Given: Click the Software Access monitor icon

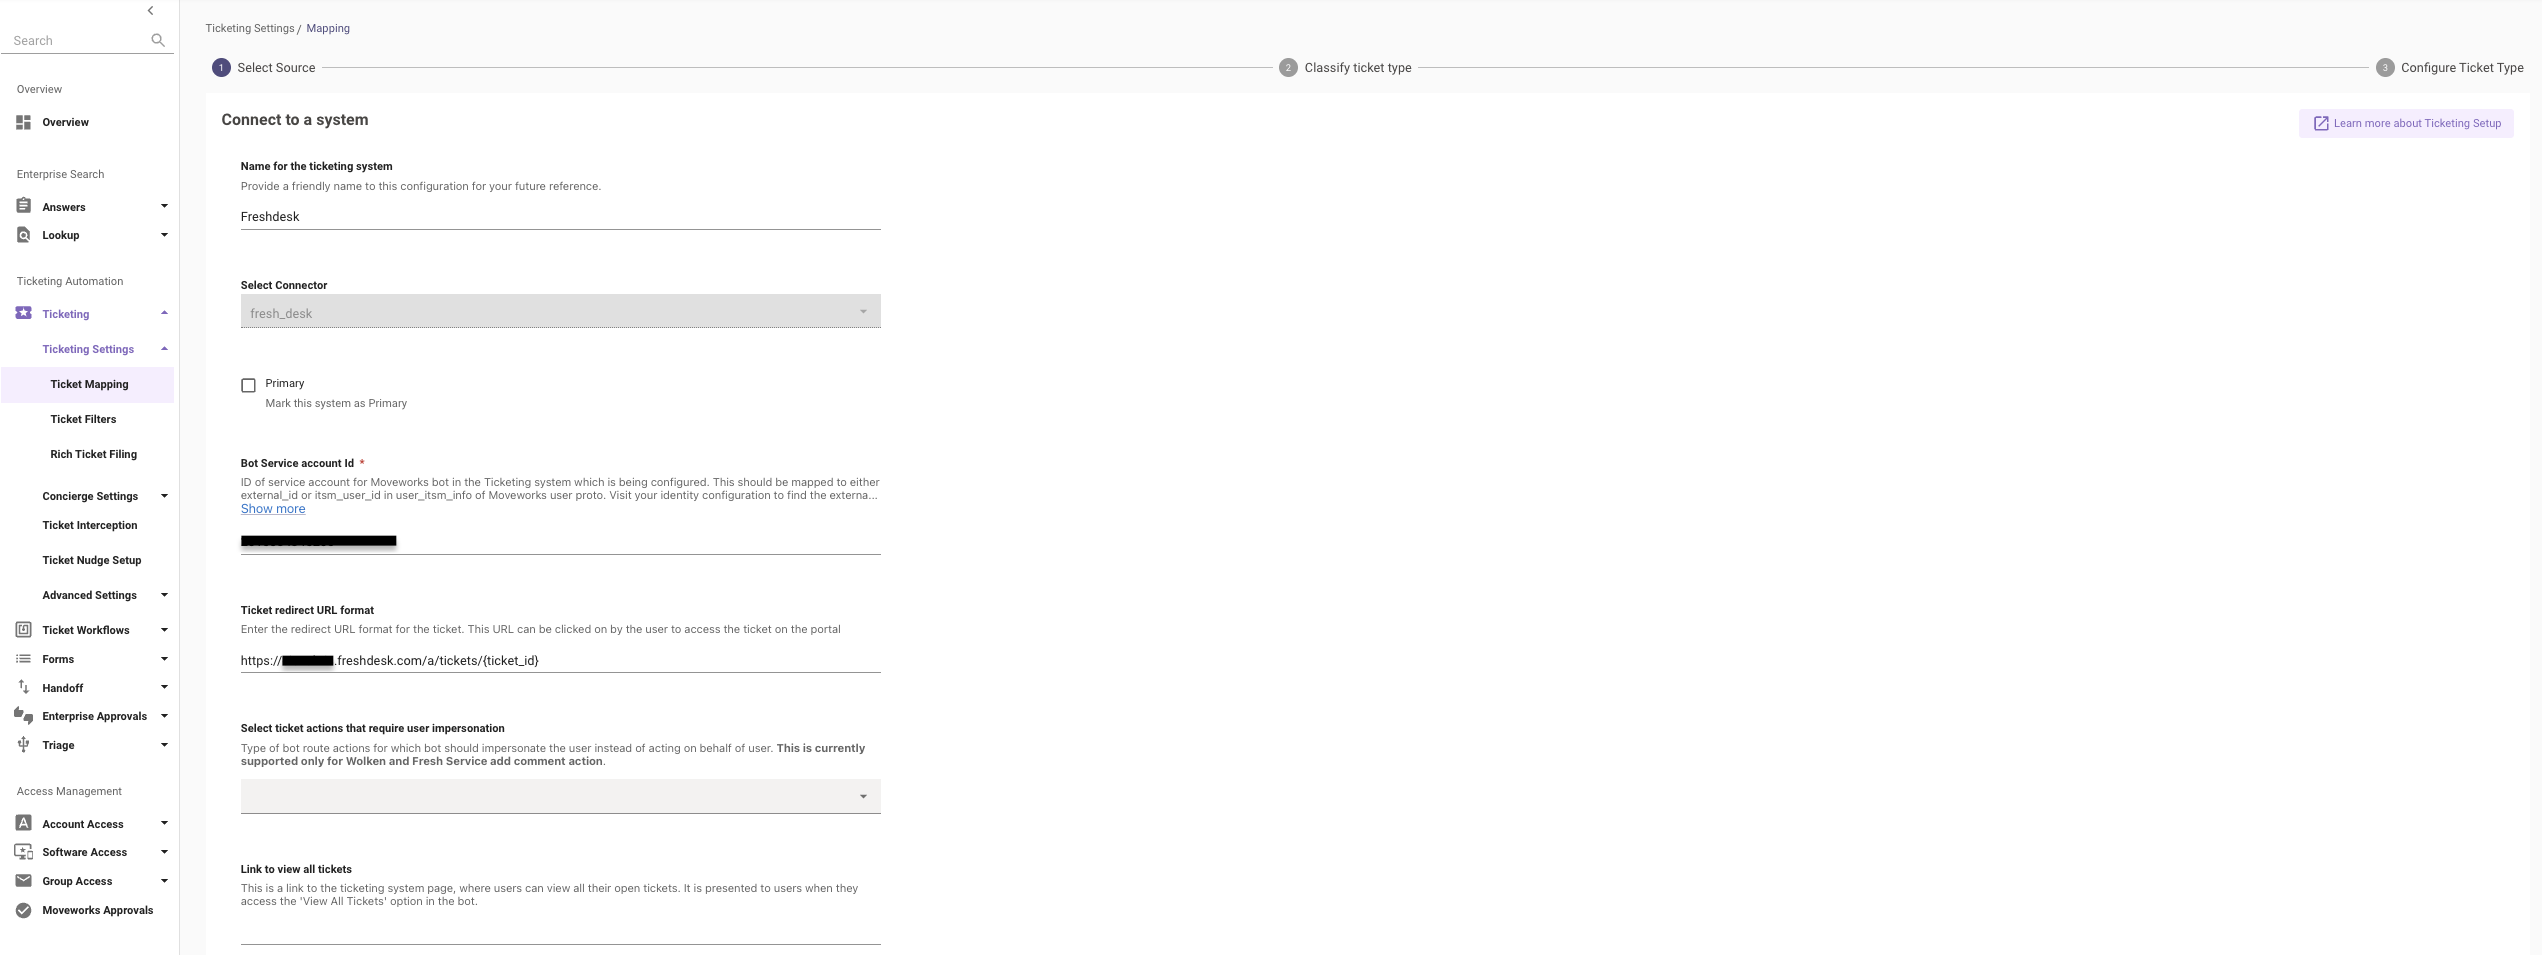Looking at the screenshot, I should point(23,852).
